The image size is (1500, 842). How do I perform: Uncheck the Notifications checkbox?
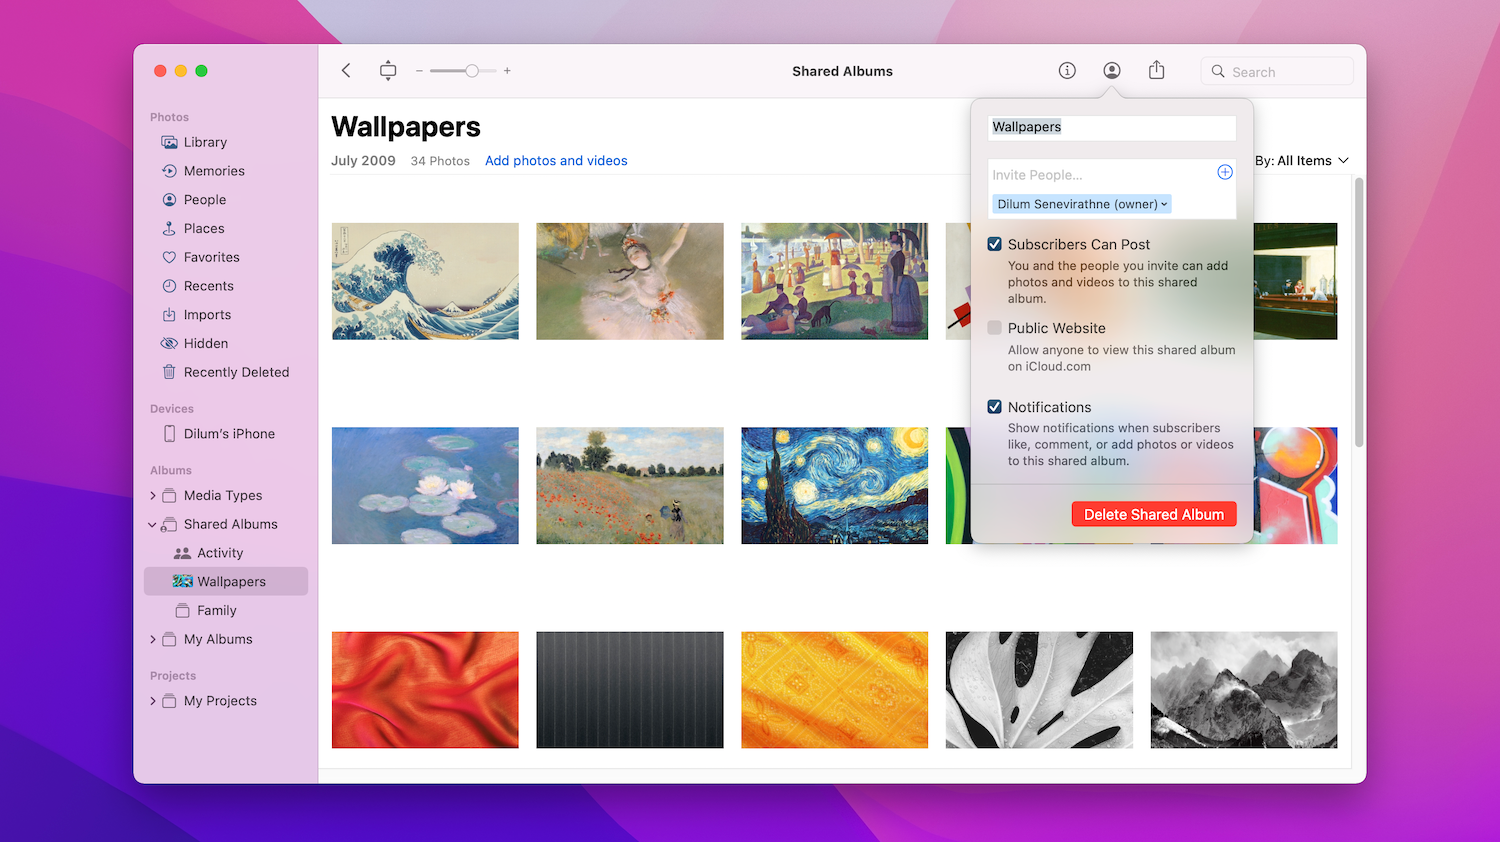pos(995,406)
